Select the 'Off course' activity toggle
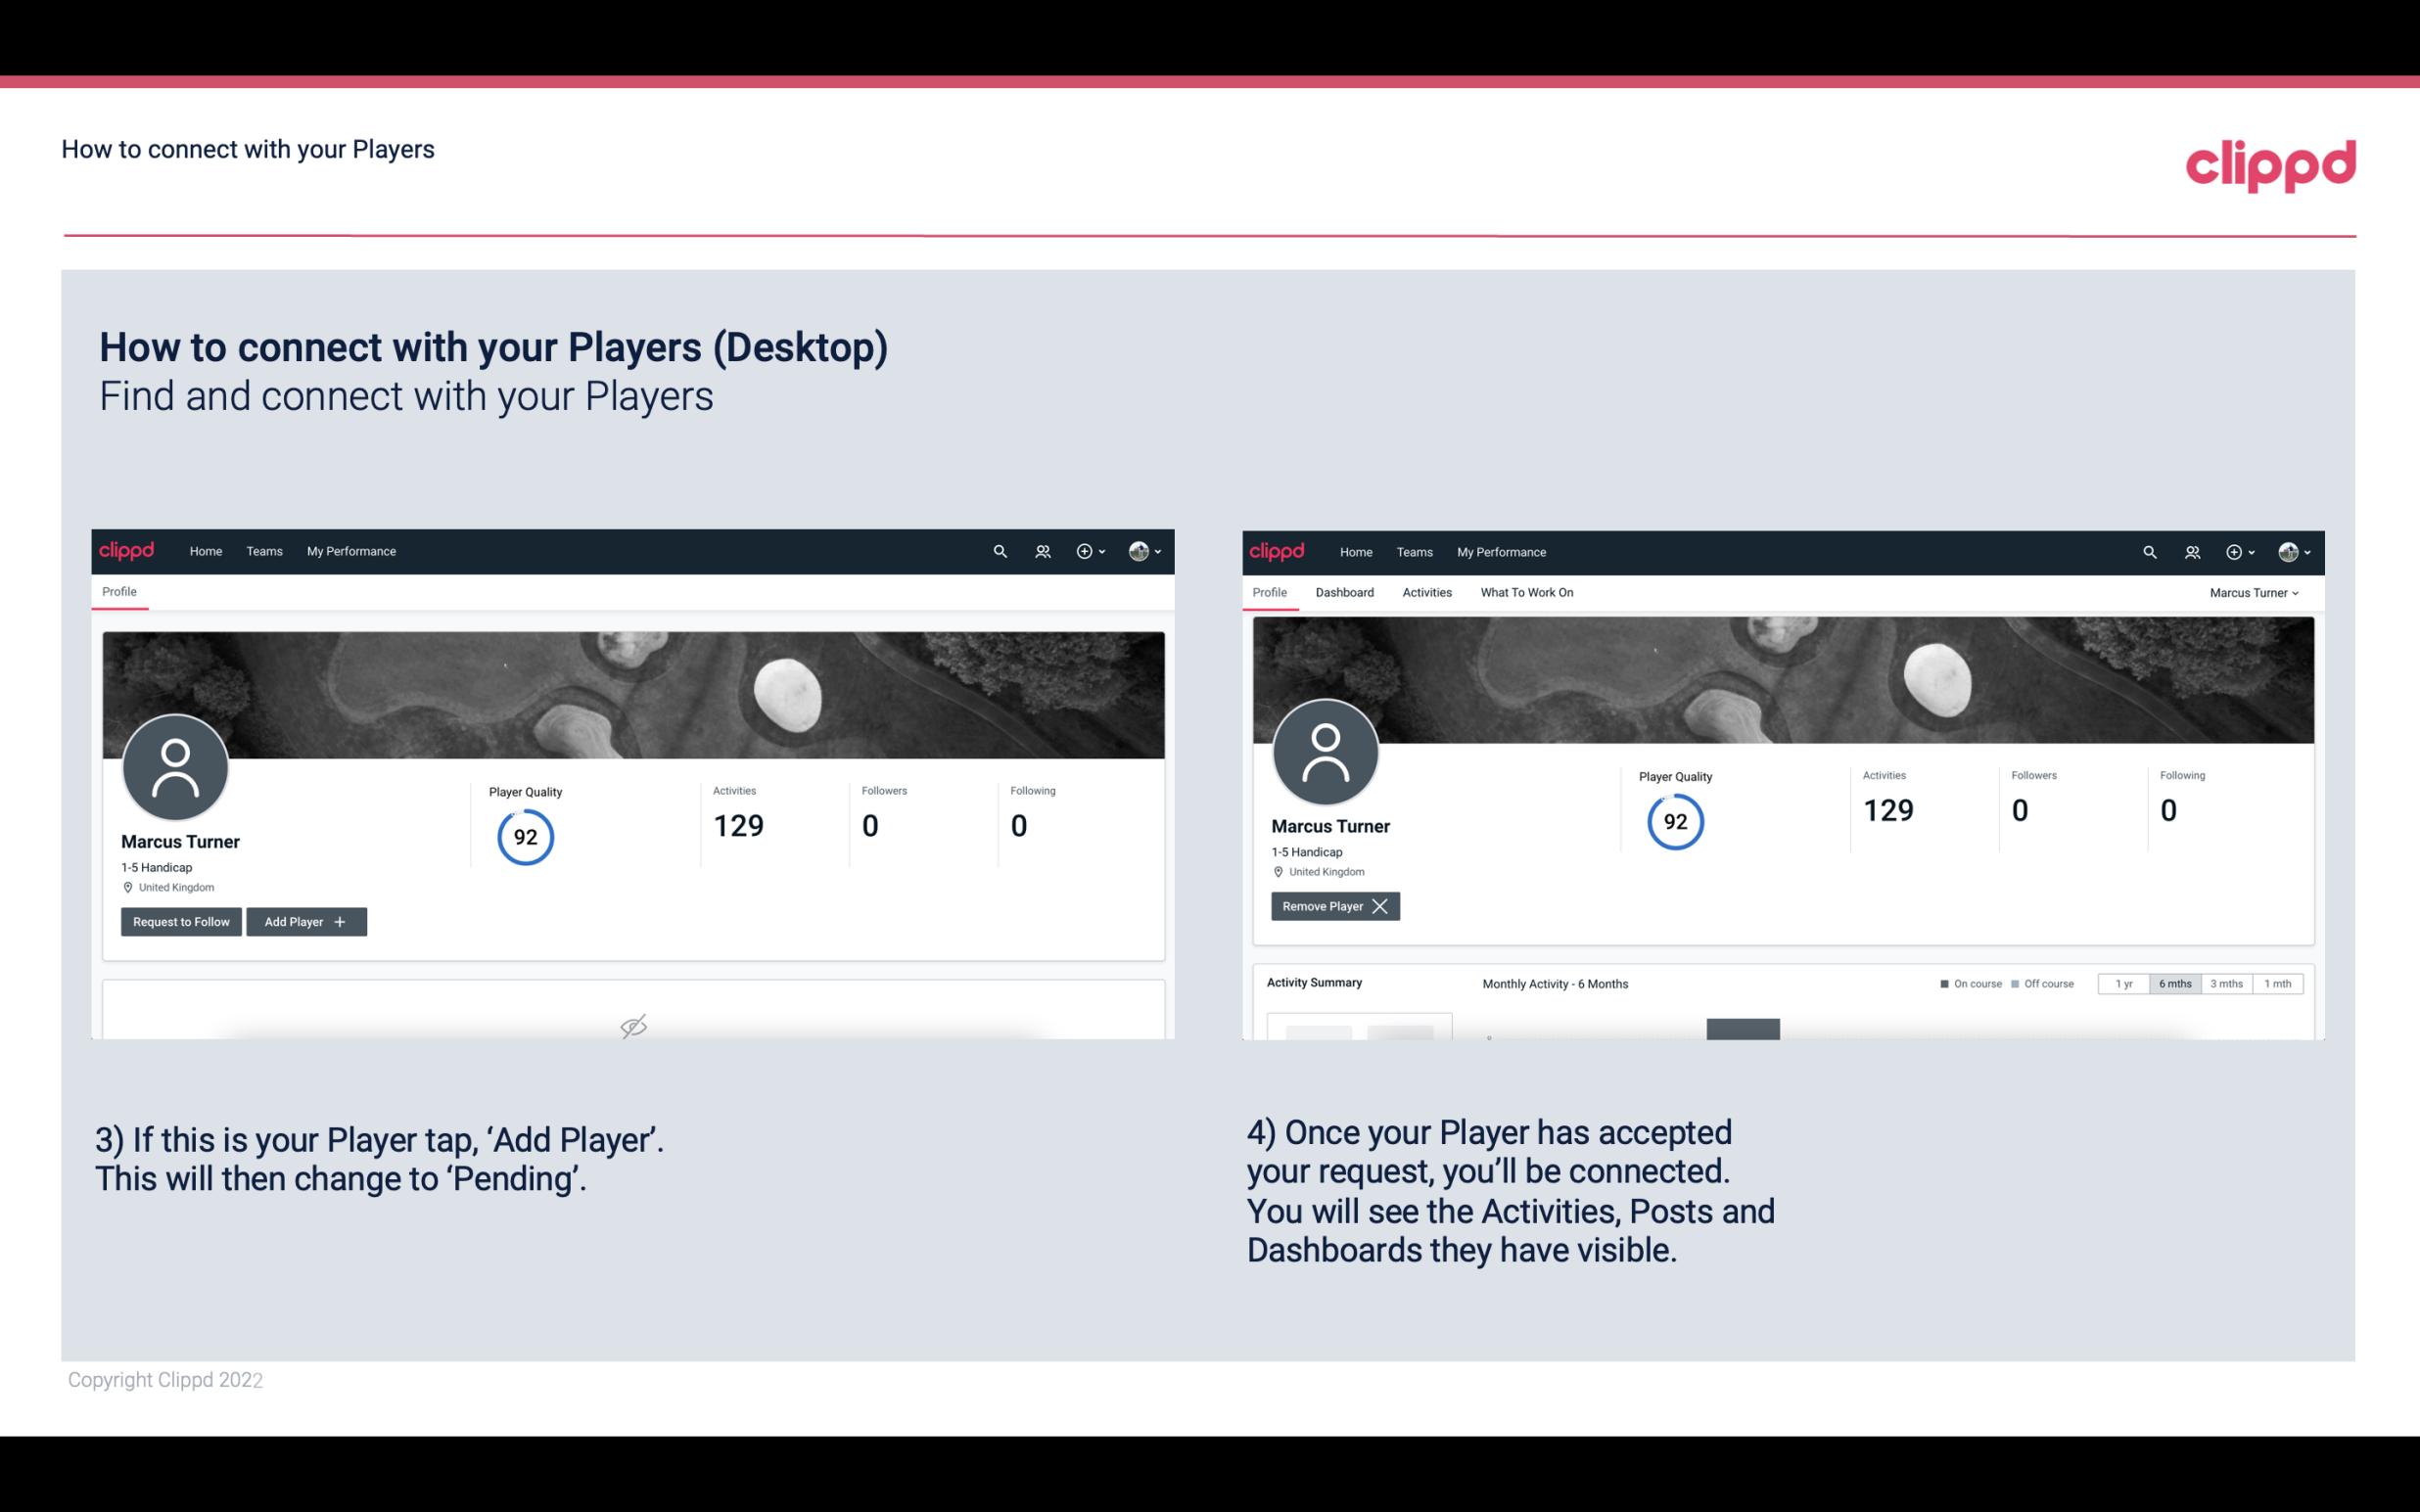 2042,983
